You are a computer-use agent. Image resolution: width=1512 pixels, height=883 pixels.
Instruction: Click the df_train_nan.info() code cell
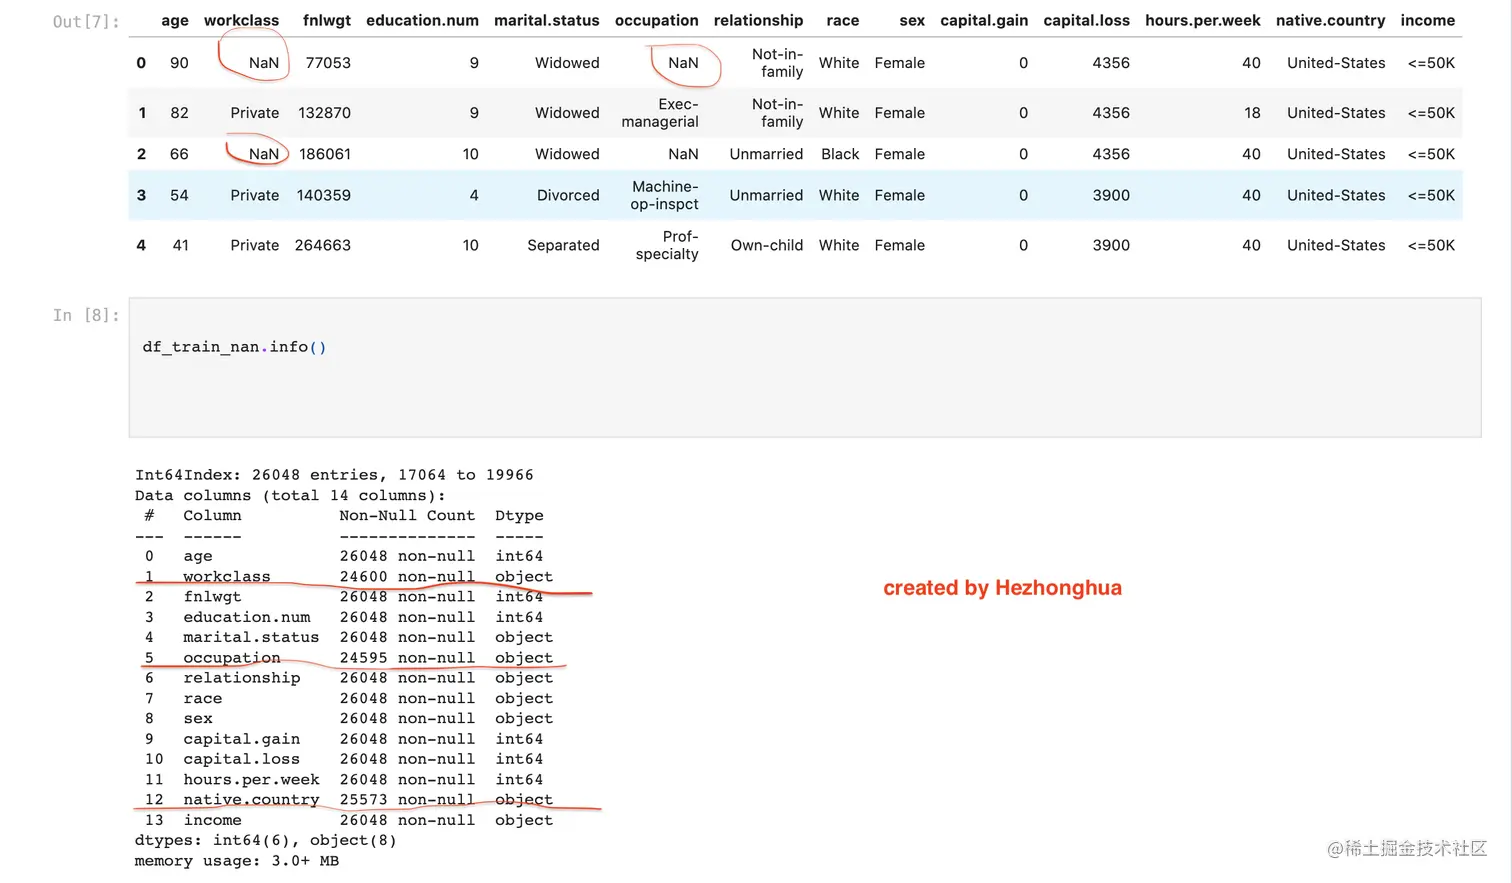pos(805,367)
